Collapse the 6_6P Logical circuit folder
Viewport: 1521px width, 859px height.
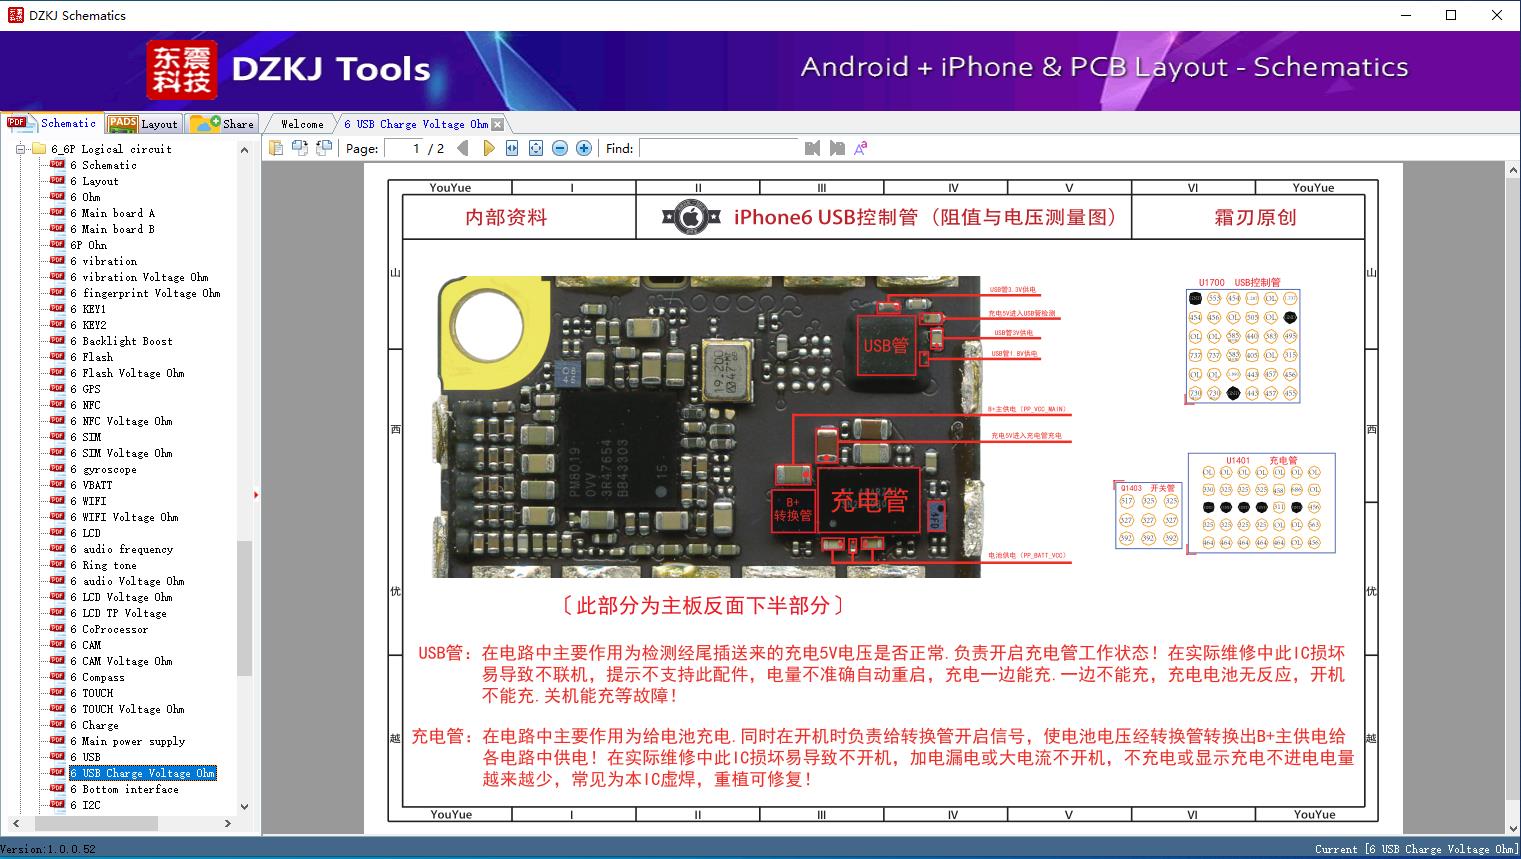click(x=19, y=149)
